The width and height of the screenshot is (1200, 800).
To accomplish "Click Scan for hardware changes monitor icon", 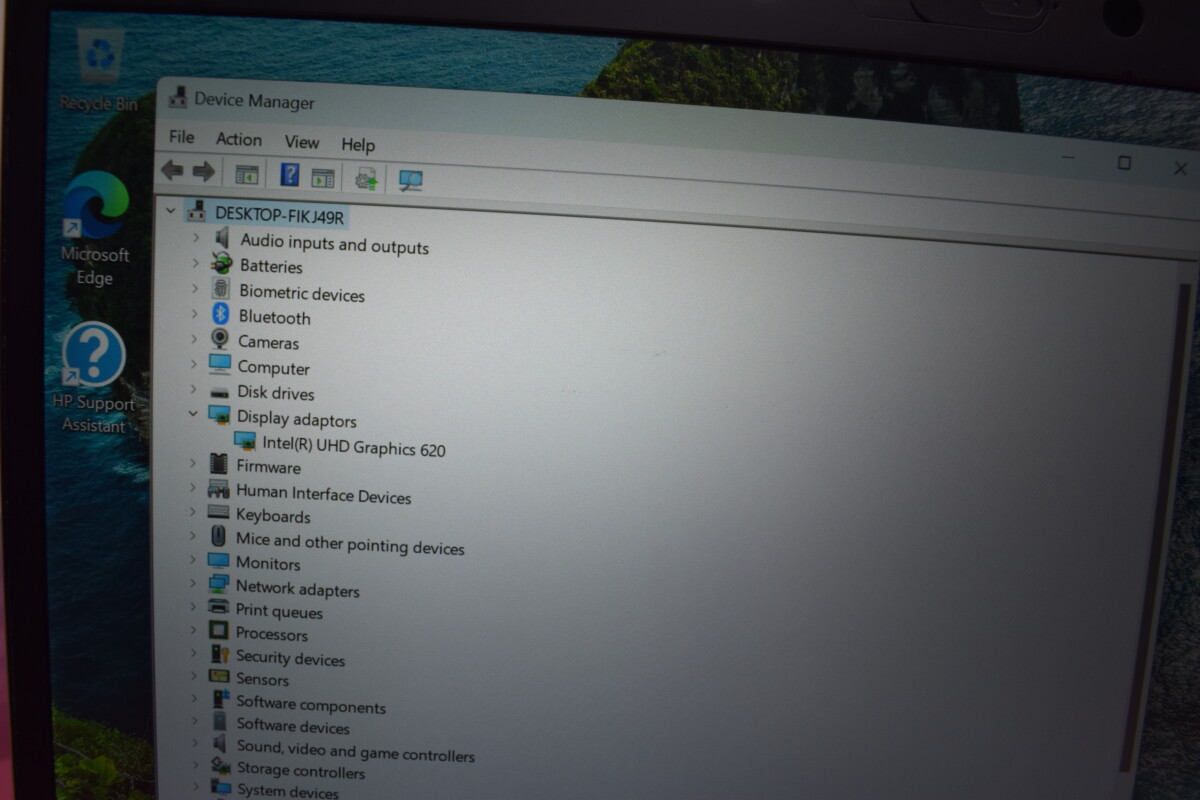I will (x=410, y=181).
